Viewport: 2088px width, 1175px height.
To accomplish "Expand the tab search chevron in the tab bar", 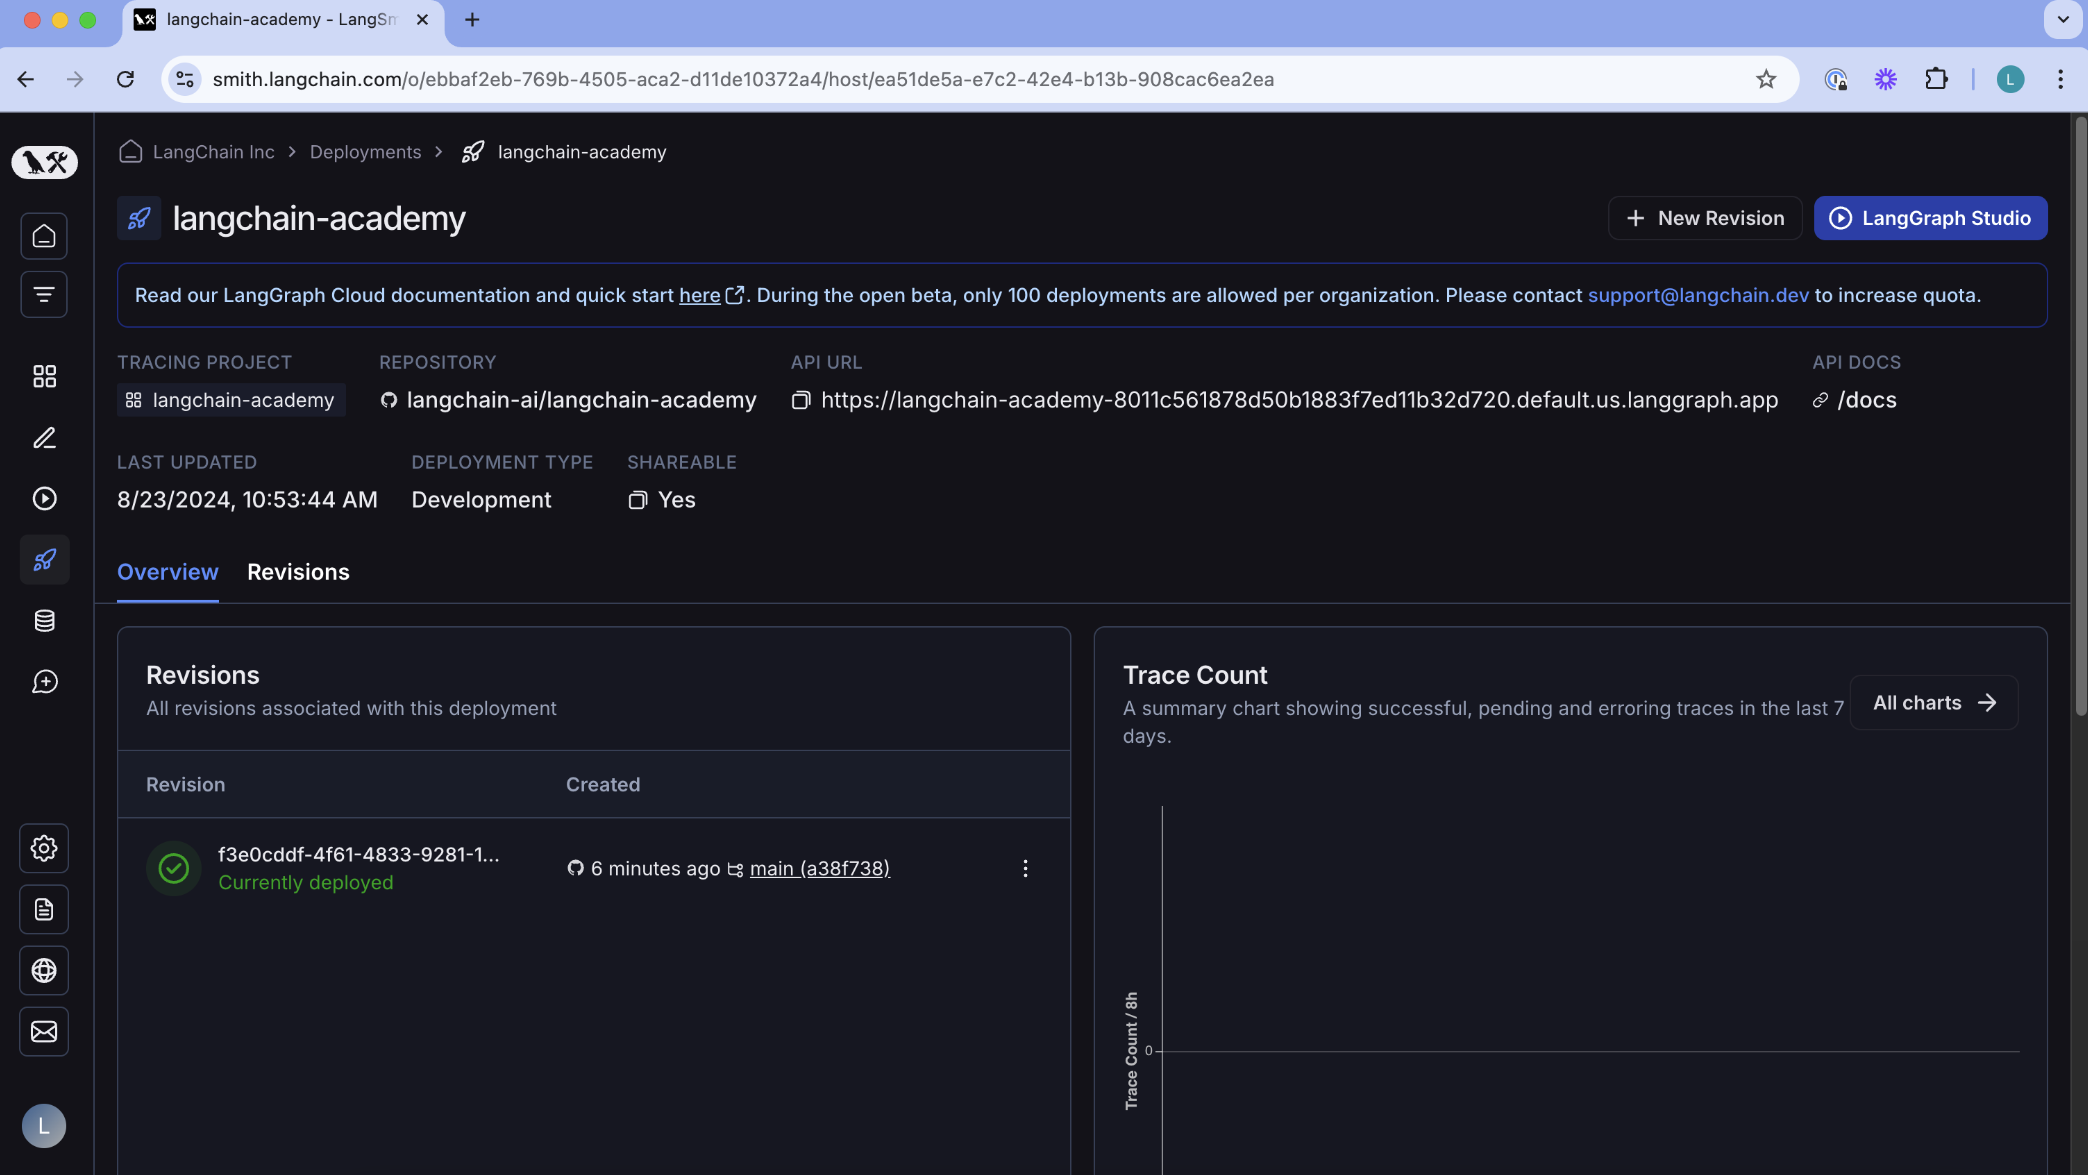I will 2063,19.
